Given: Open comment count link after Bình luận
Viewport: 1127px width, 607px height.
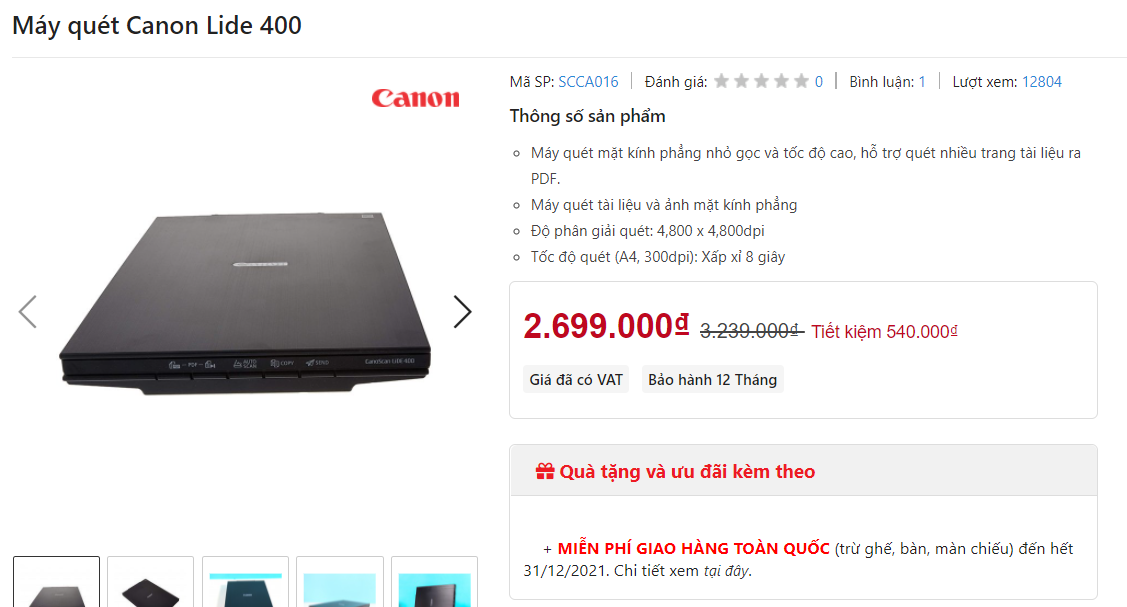Looking at the screenshot, I should 922,82.
